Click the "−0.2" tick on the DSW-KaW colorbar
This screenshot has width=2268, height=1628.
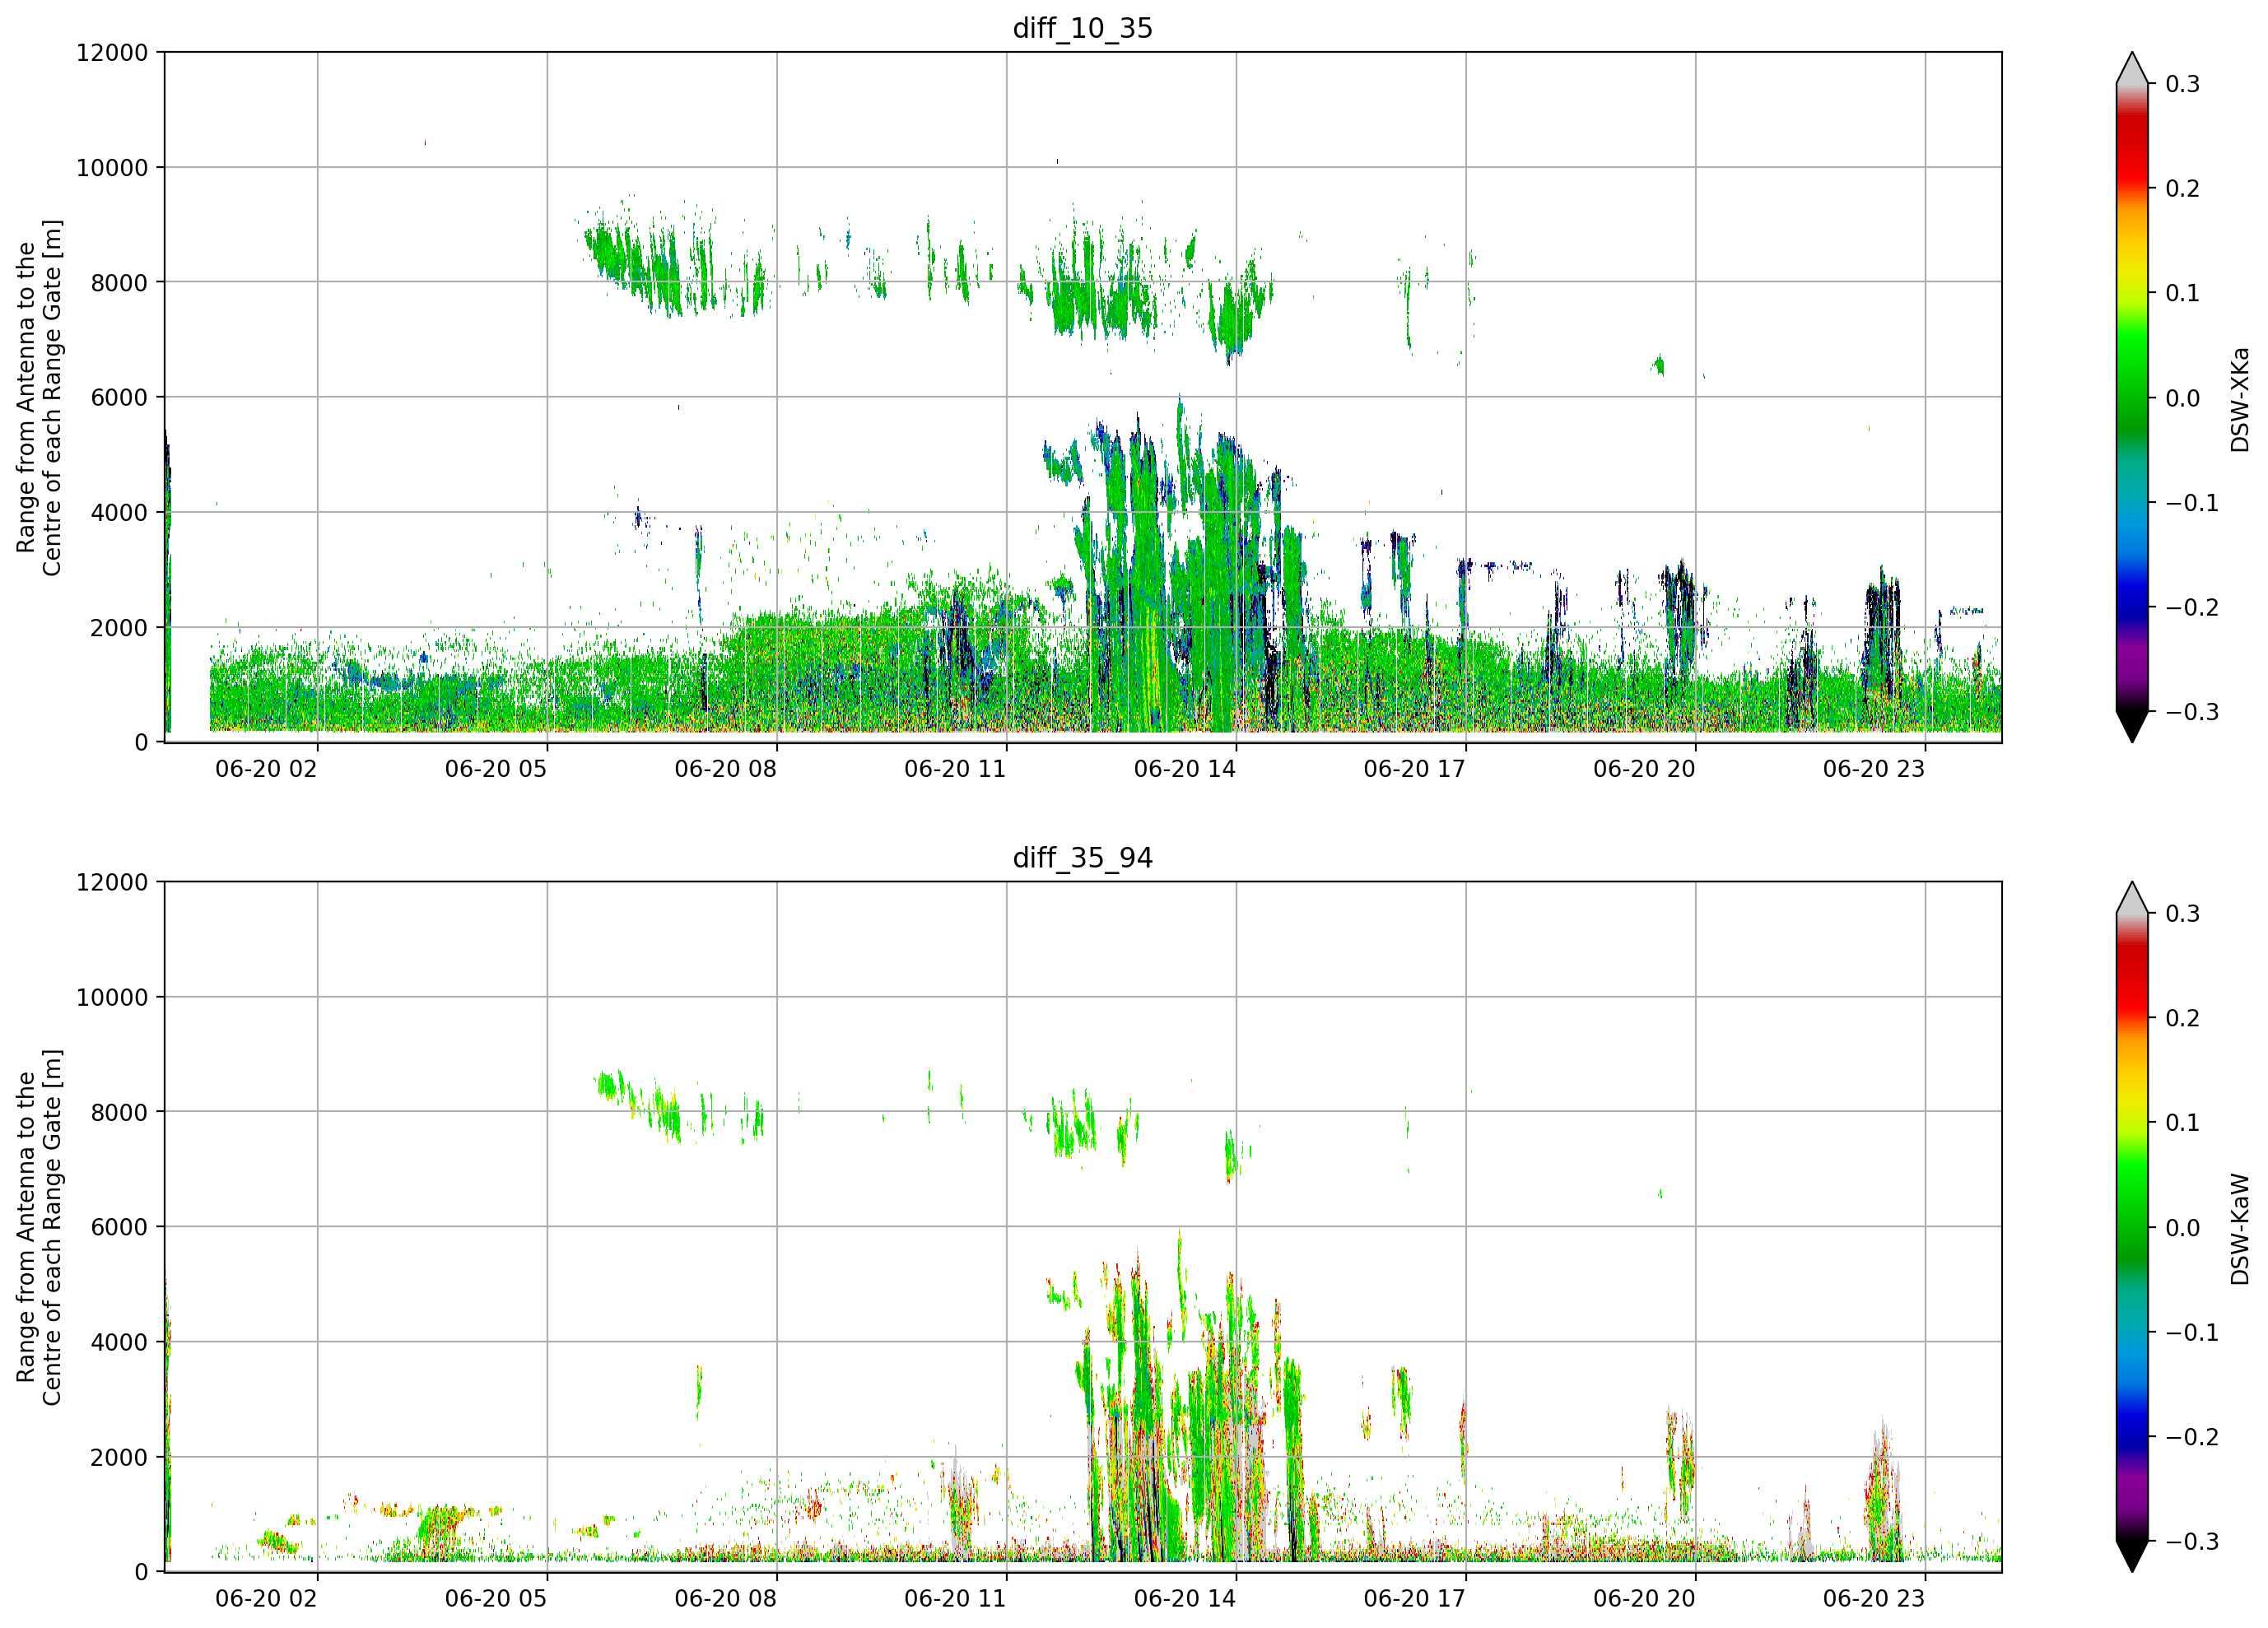2192,1437
